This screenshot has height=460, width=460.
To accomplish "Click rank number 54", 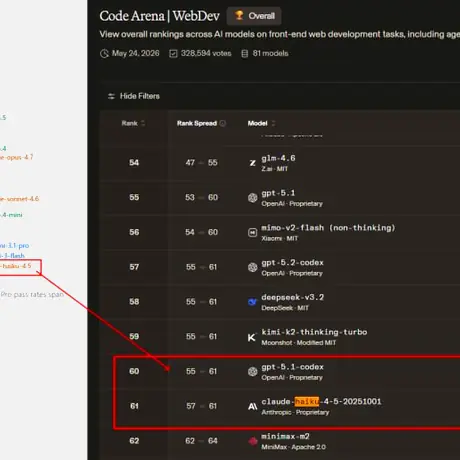I will (x=134, y=163).
